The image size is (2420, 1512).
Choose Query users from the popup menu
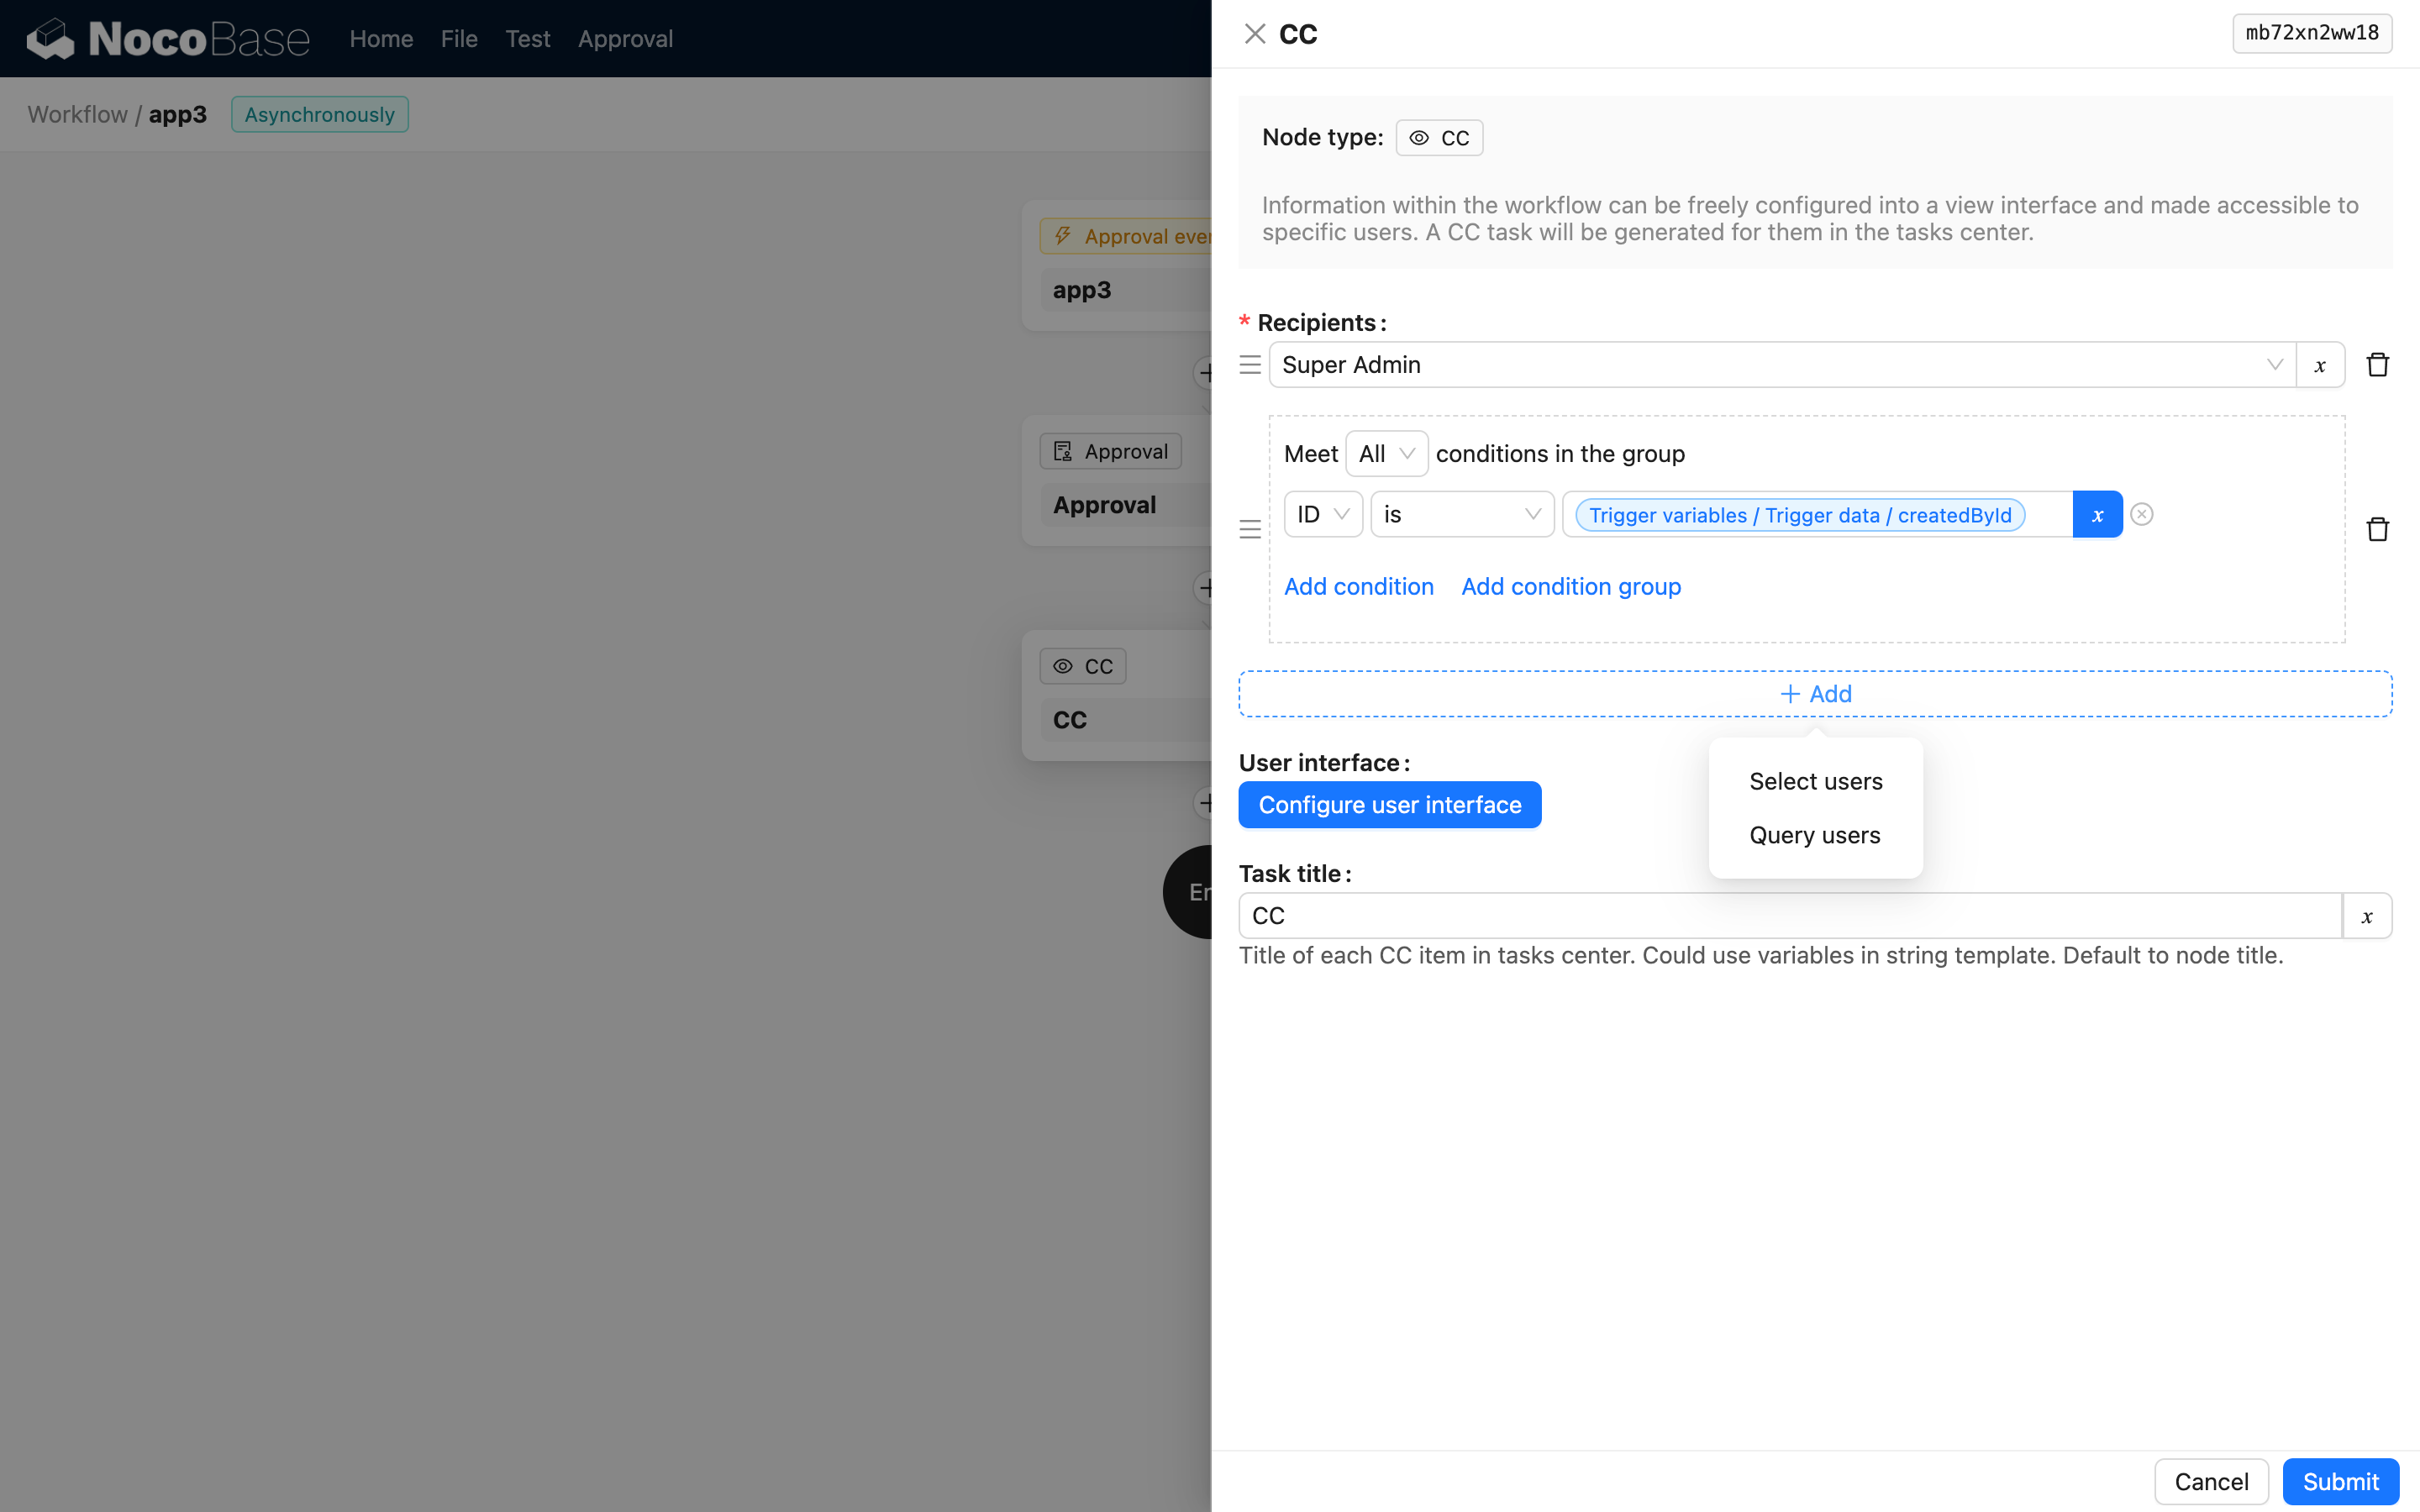(1814, 835)
